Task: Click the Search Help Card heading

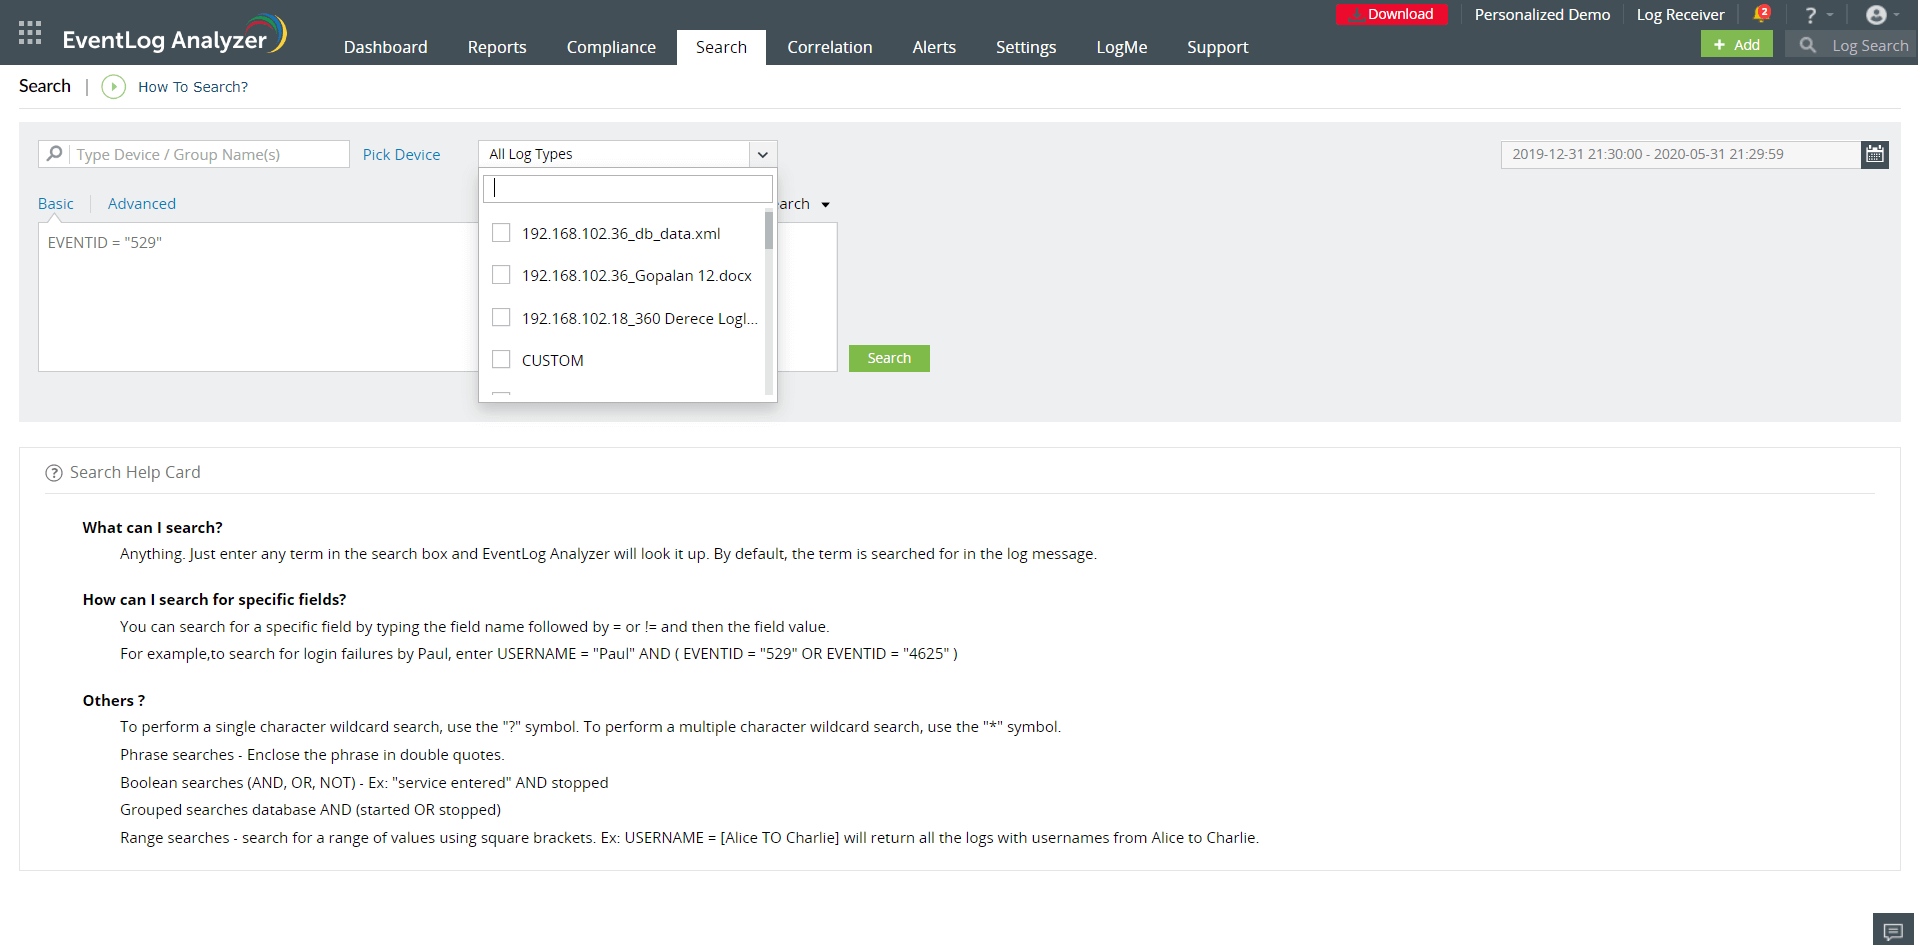Action: coord(135,472)
